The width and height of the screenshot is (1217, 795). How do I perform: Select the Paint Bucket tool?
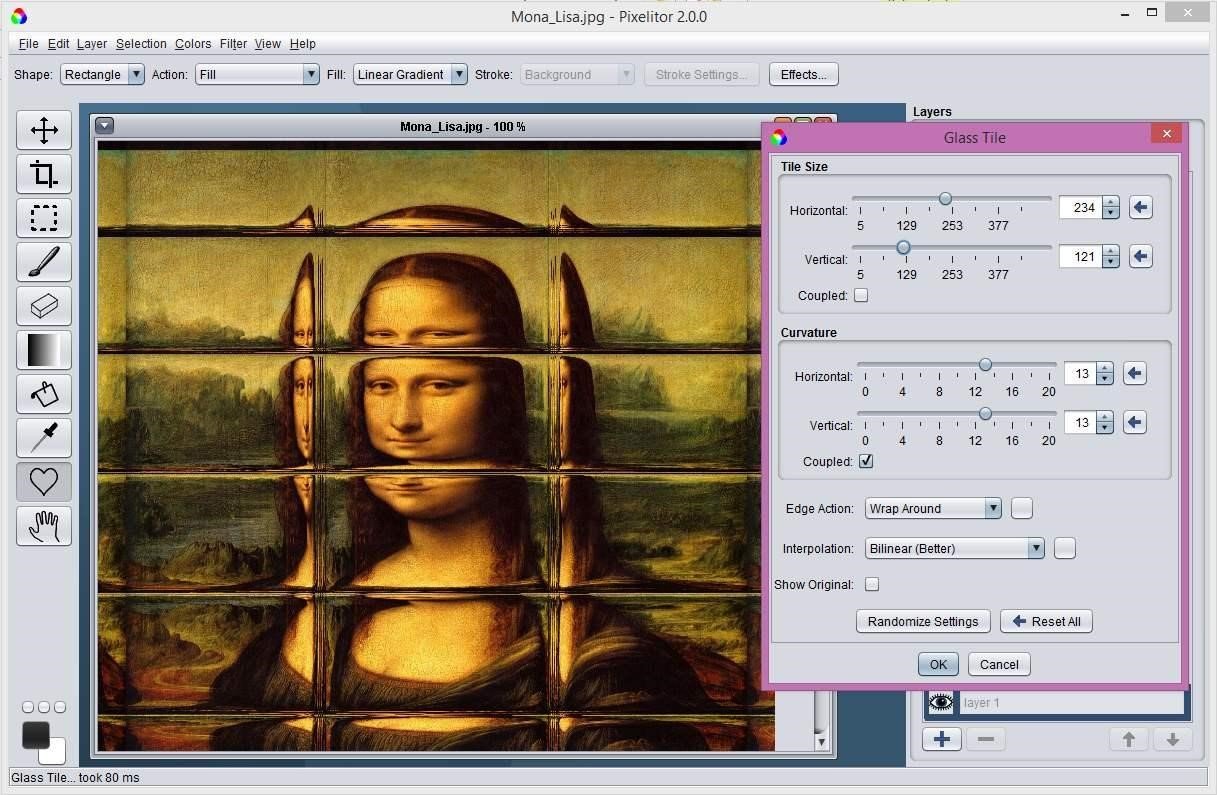click(x=44, y=394)
